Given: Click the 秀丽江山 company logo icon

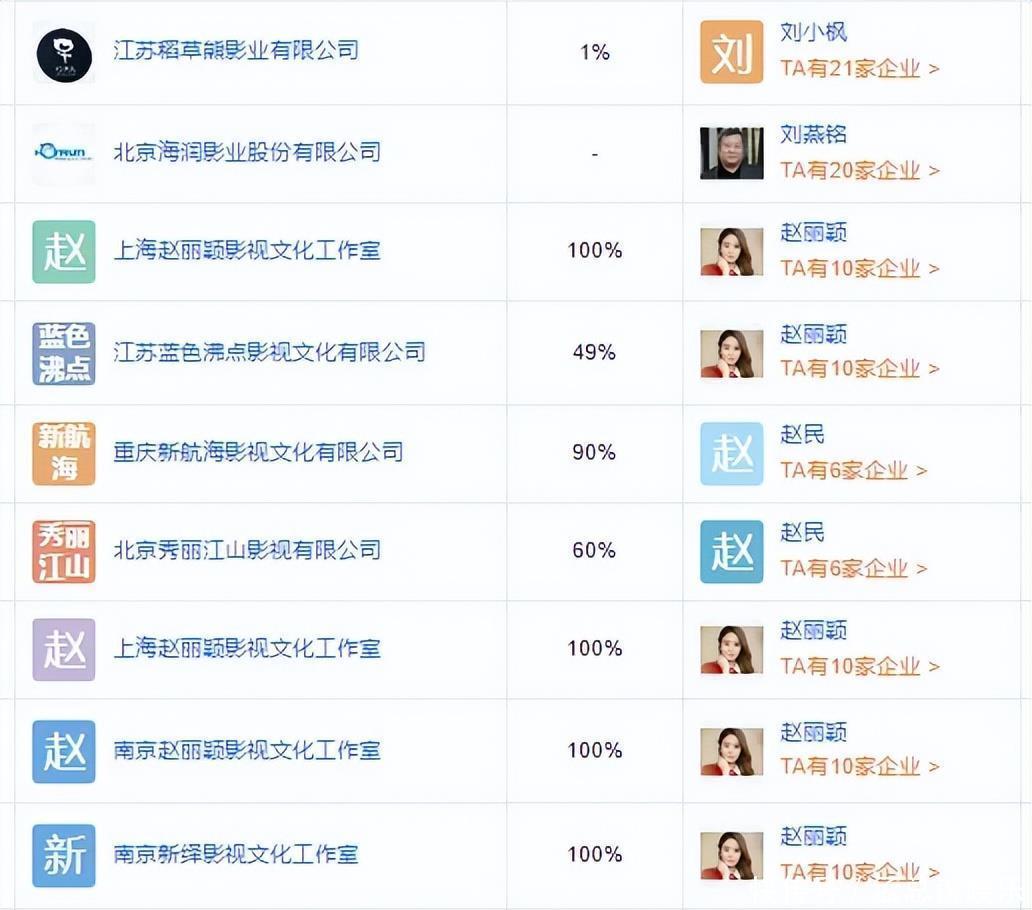Looking at the screenshot, I should pyautogui.click(x=64, y=551).
